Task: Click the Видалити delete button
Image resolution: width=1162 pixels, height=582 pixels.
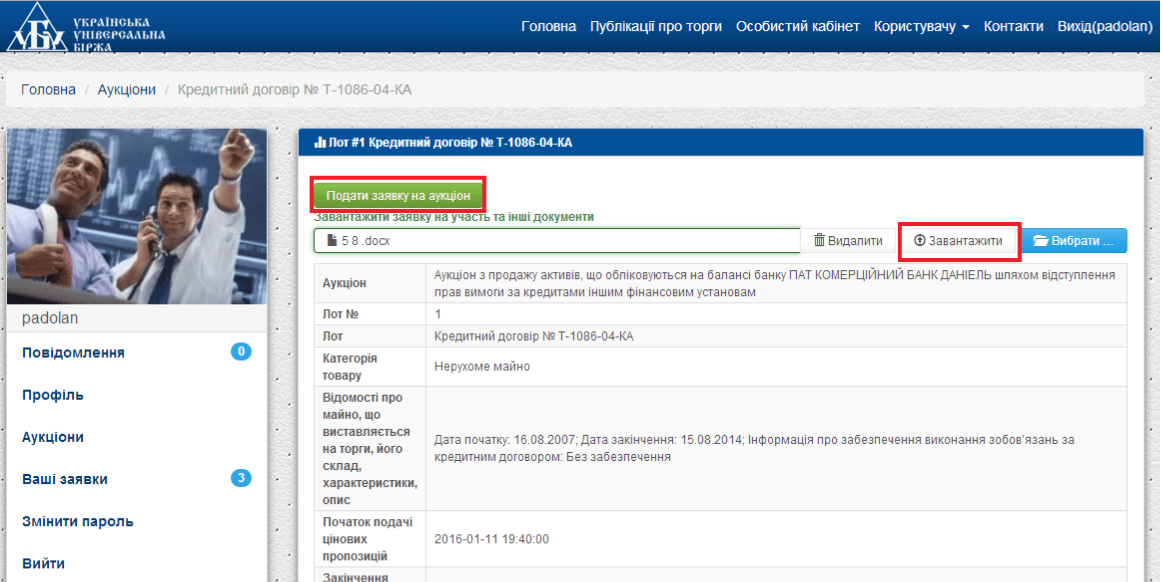Action: coord(848,241)
